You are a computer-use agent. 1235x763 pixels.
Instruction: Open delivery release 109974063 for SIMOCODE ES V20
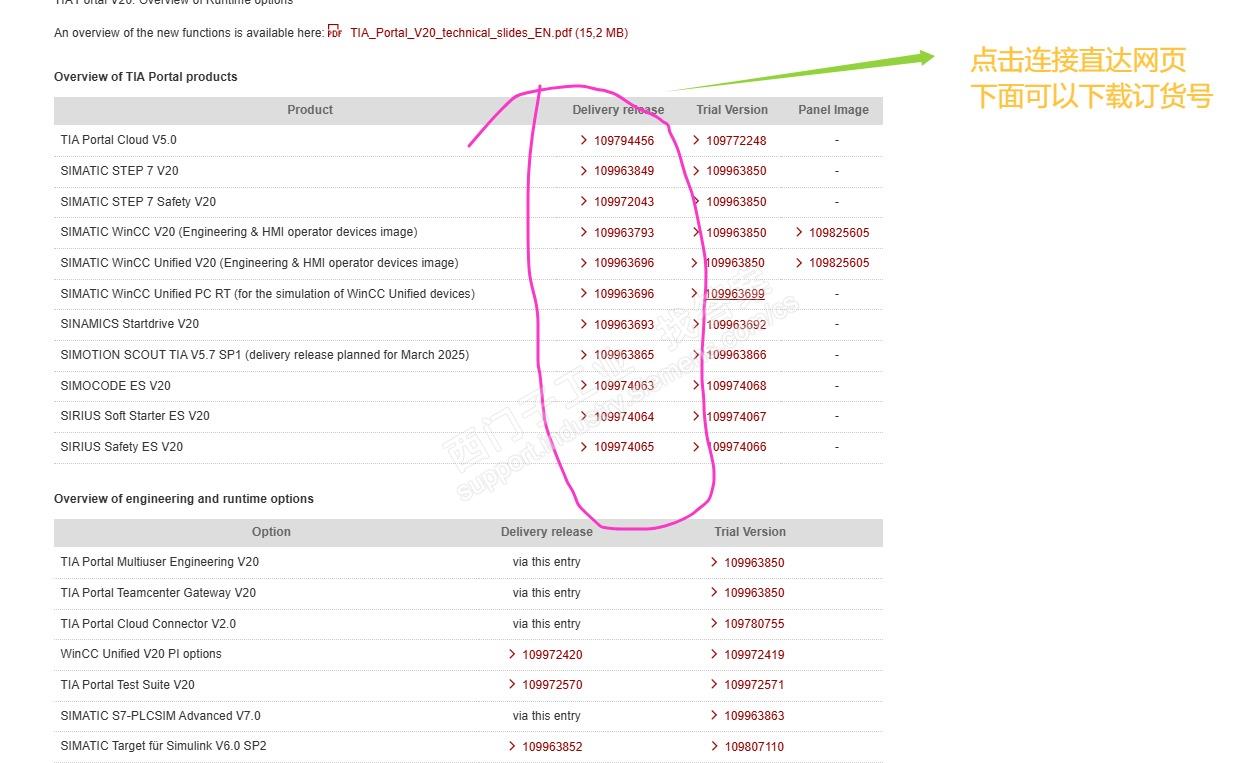[624, 386]
